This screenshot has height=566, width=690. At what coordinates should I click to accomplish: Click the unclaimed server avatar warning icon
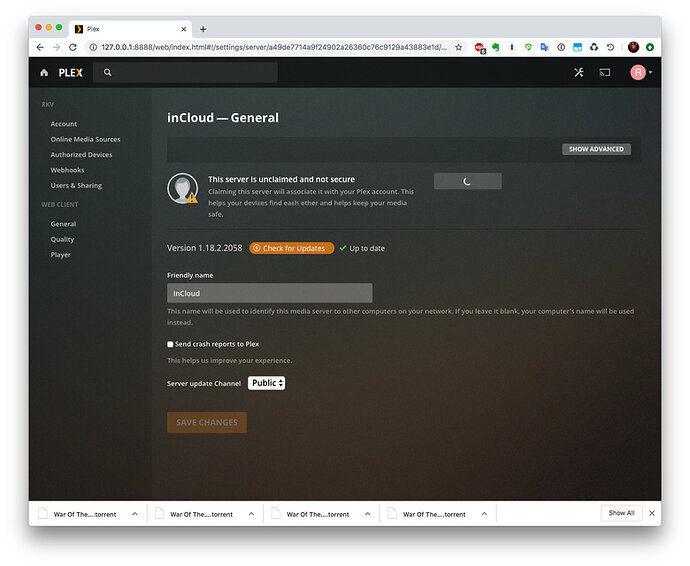pos(183,188)
